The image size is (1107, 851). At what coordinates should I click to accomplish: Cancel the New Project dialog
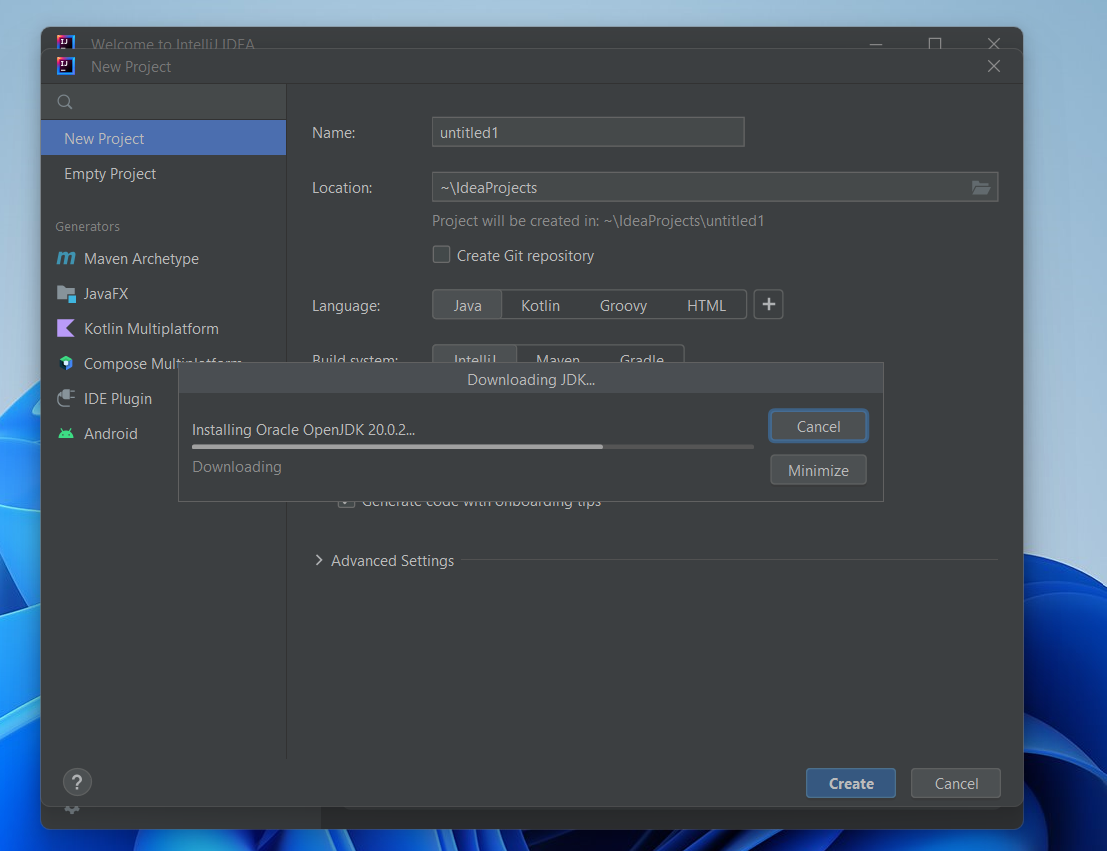click(x=956, y=783)
